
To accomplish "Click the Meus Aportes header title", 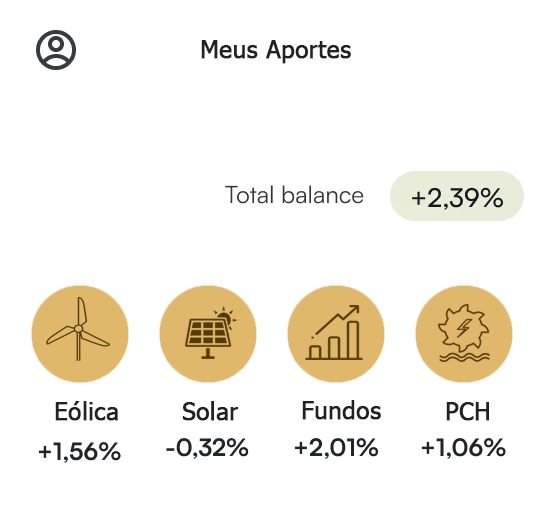I will click(276, 50).
